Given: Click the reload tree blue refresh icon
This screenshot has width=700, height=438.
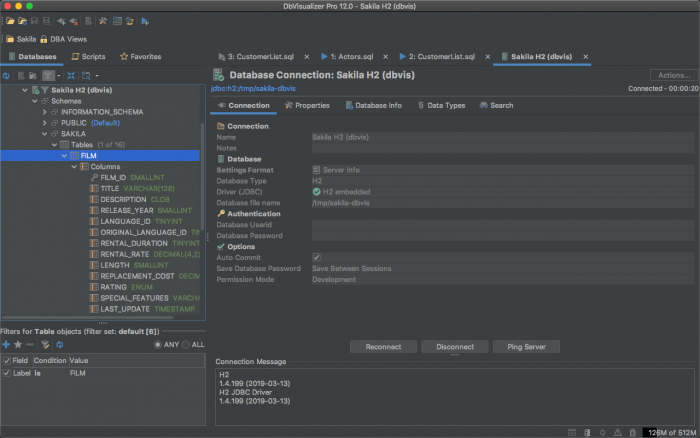Looking at the screenshot, I should [x=6, y=75].
